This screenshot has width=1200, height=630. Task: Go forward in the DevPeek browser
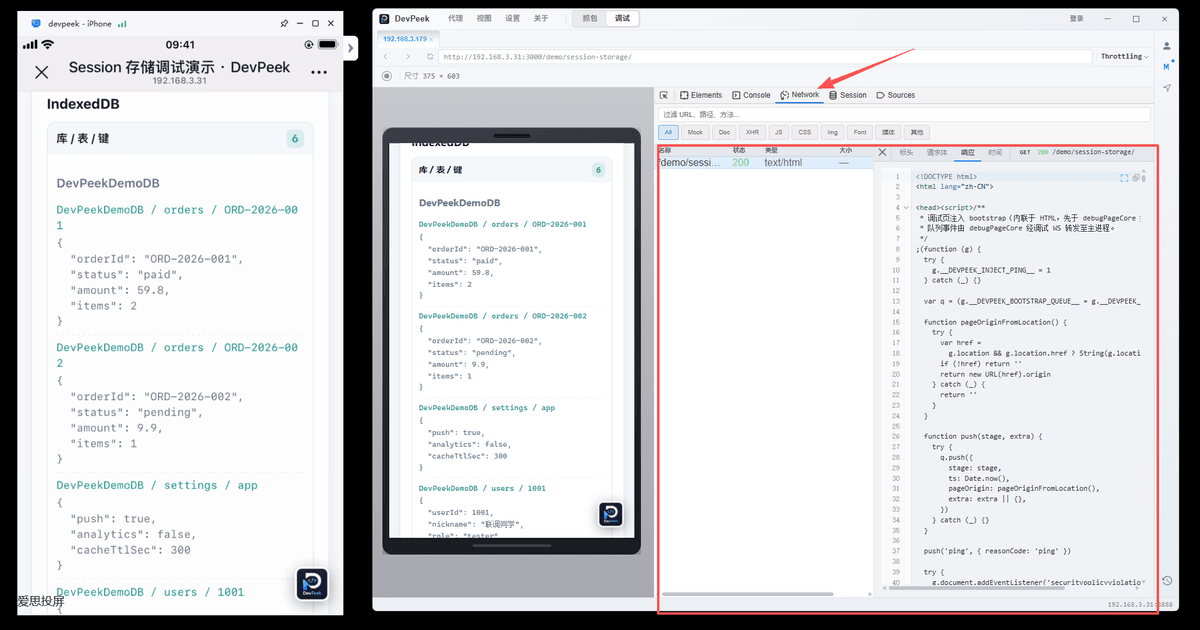pos(409,57)
